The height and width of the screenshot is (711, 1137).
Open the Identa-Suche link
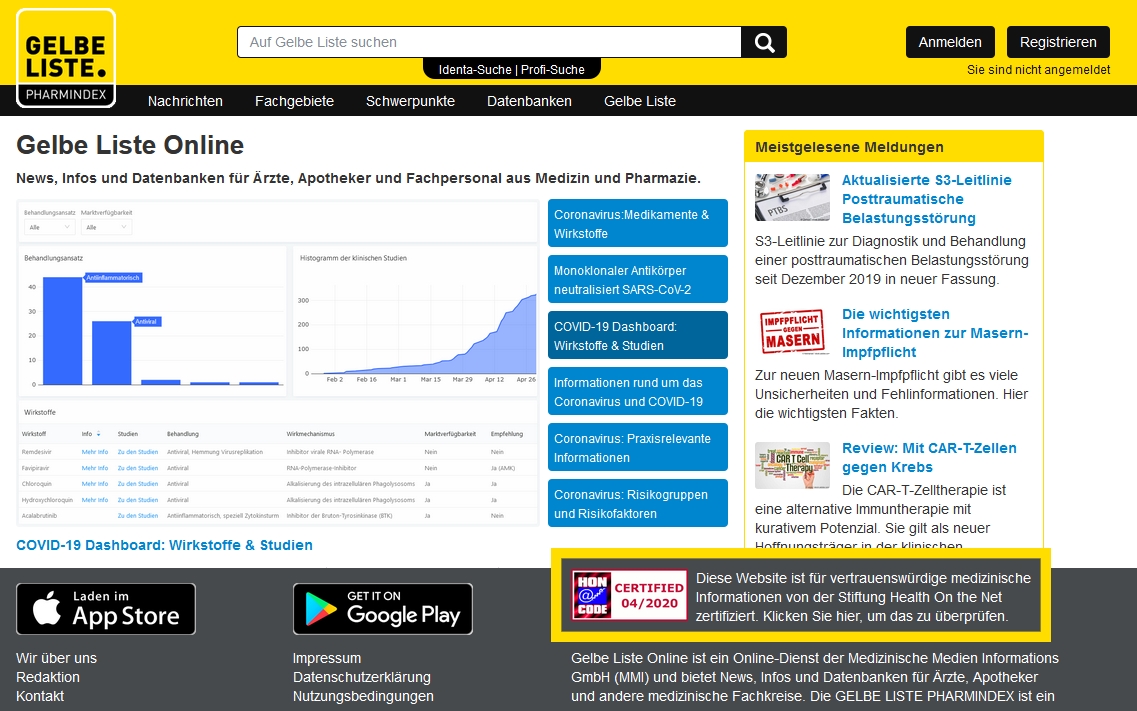coord(475,70)
